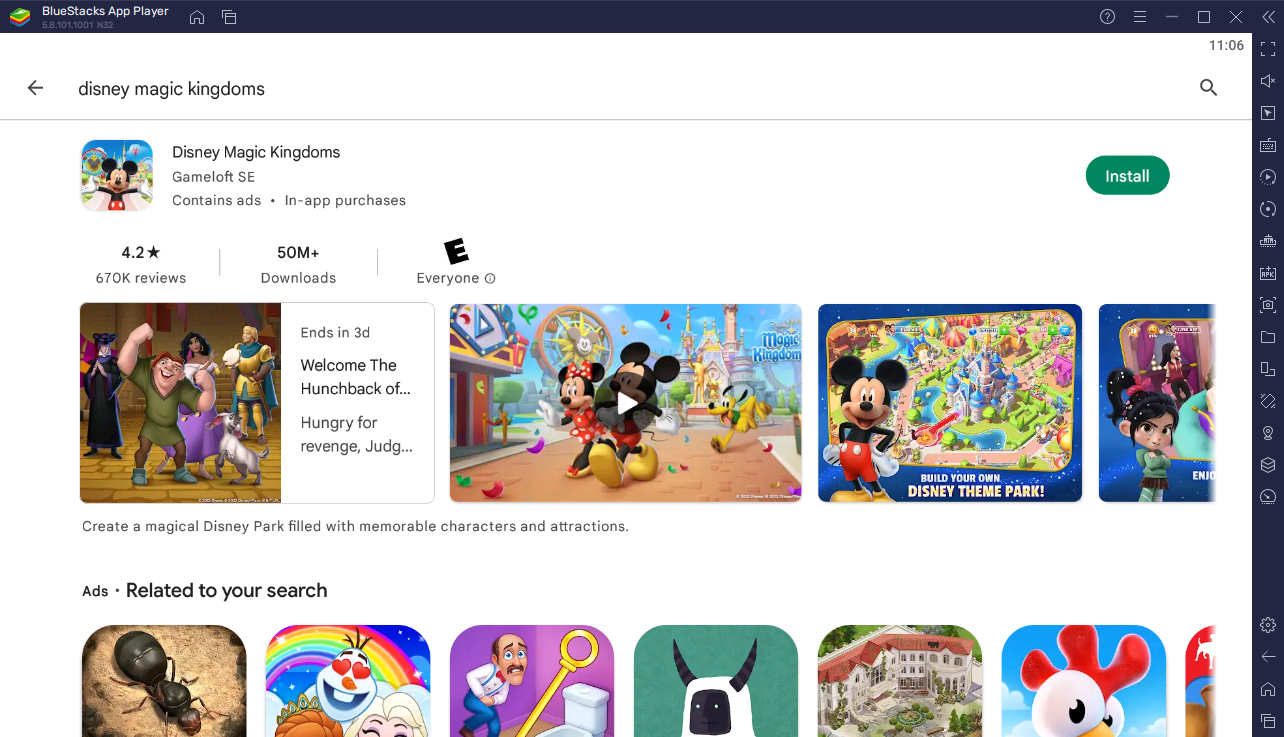Click the sidebar circular refresh arrow icon

[x=1268, y=209]
